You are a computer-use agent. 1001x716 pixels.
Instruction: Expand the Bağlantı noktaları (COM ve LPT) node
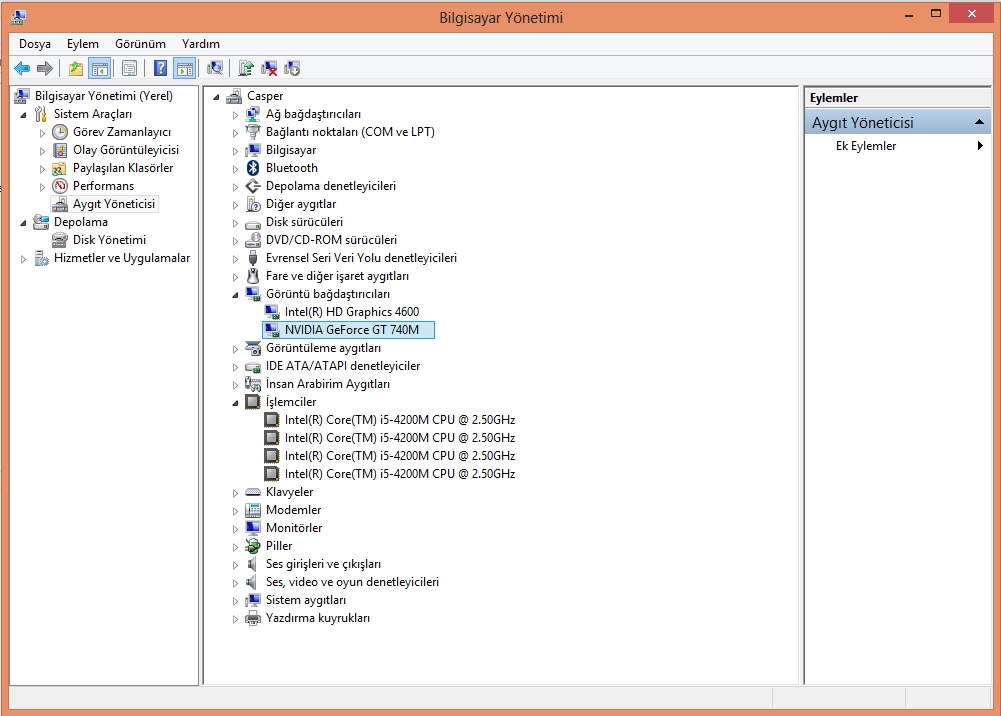235,133
